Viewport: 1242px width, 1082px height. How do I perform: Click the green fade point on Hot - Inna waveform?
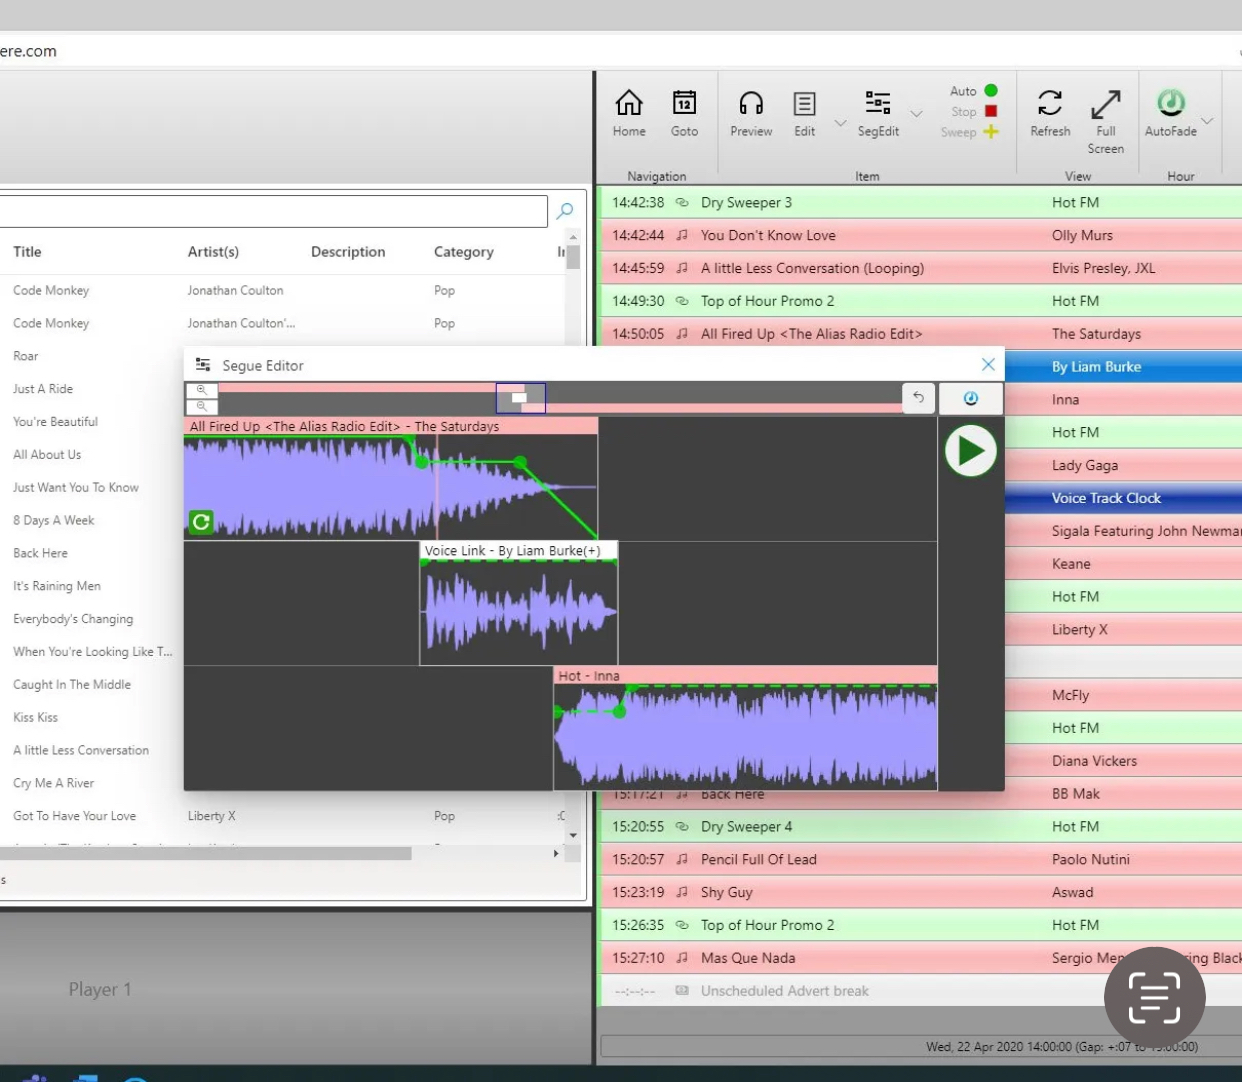click(x=619, y=711)
